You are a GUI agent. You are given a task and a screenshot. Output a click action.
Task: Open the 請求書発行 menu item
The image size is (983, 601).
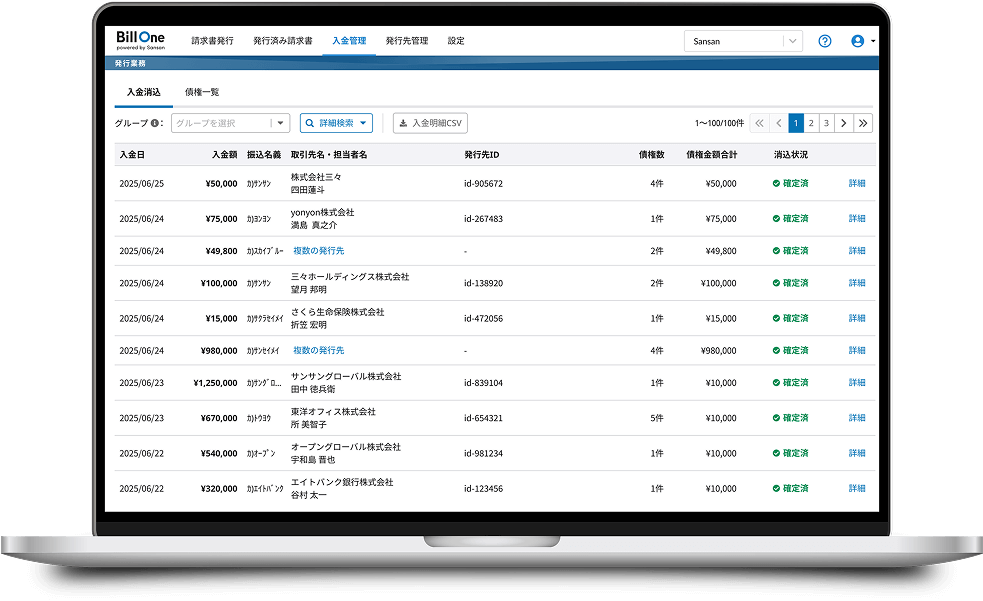pyautogui.click(x=212, y=41)
